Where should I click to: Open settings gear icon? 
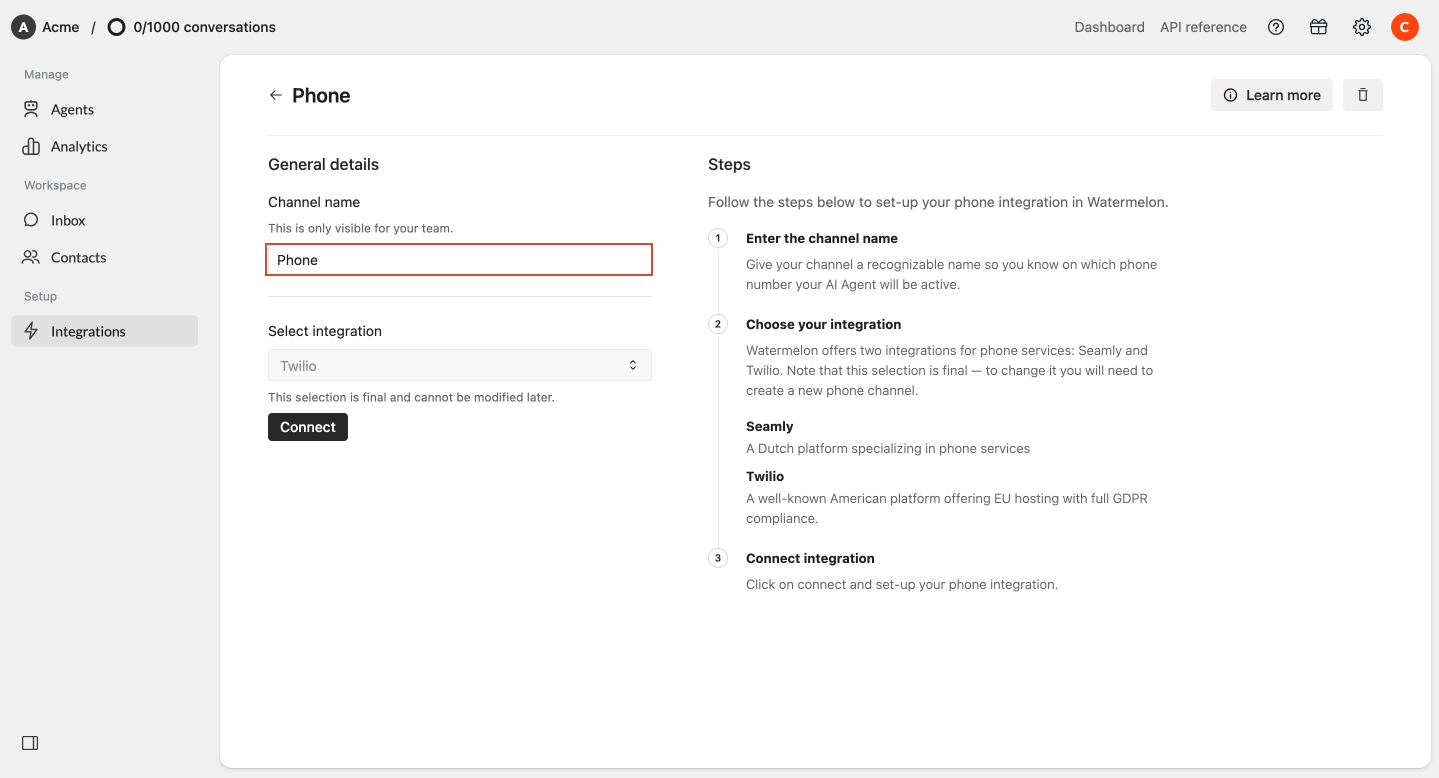pos(1362,27)
